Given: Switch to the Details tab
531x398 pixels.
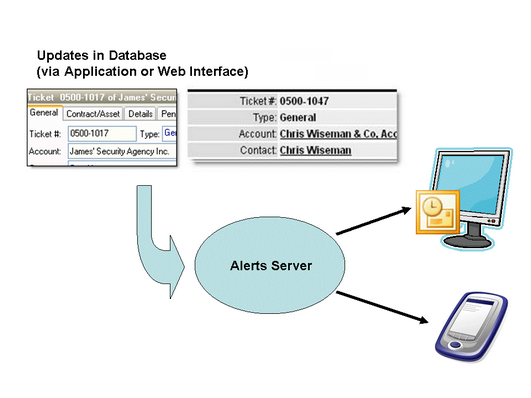Looking at the screenshot, I should point(140,114).
